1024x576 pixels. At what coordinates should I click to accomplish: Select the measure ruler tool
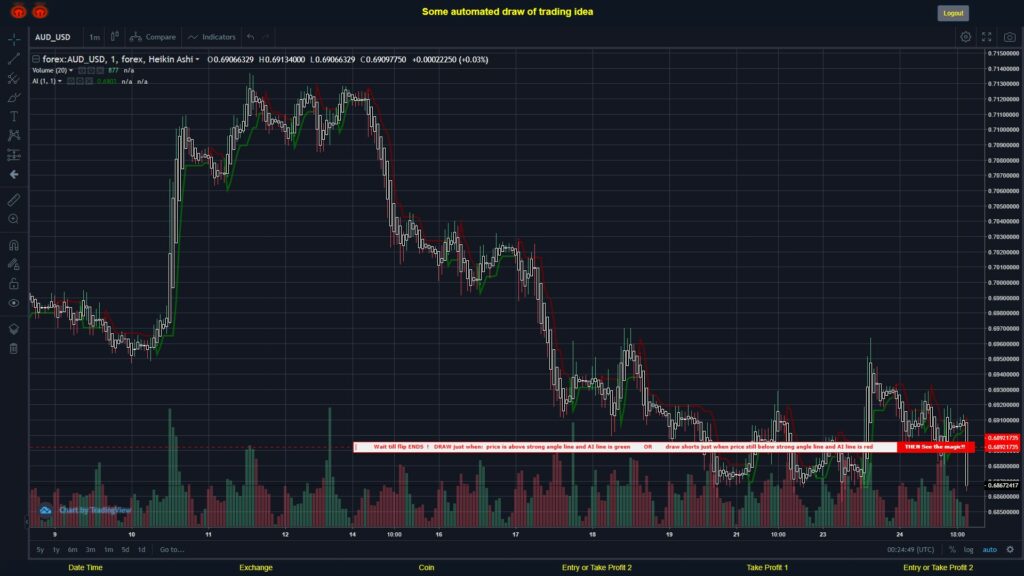(14, 200)
